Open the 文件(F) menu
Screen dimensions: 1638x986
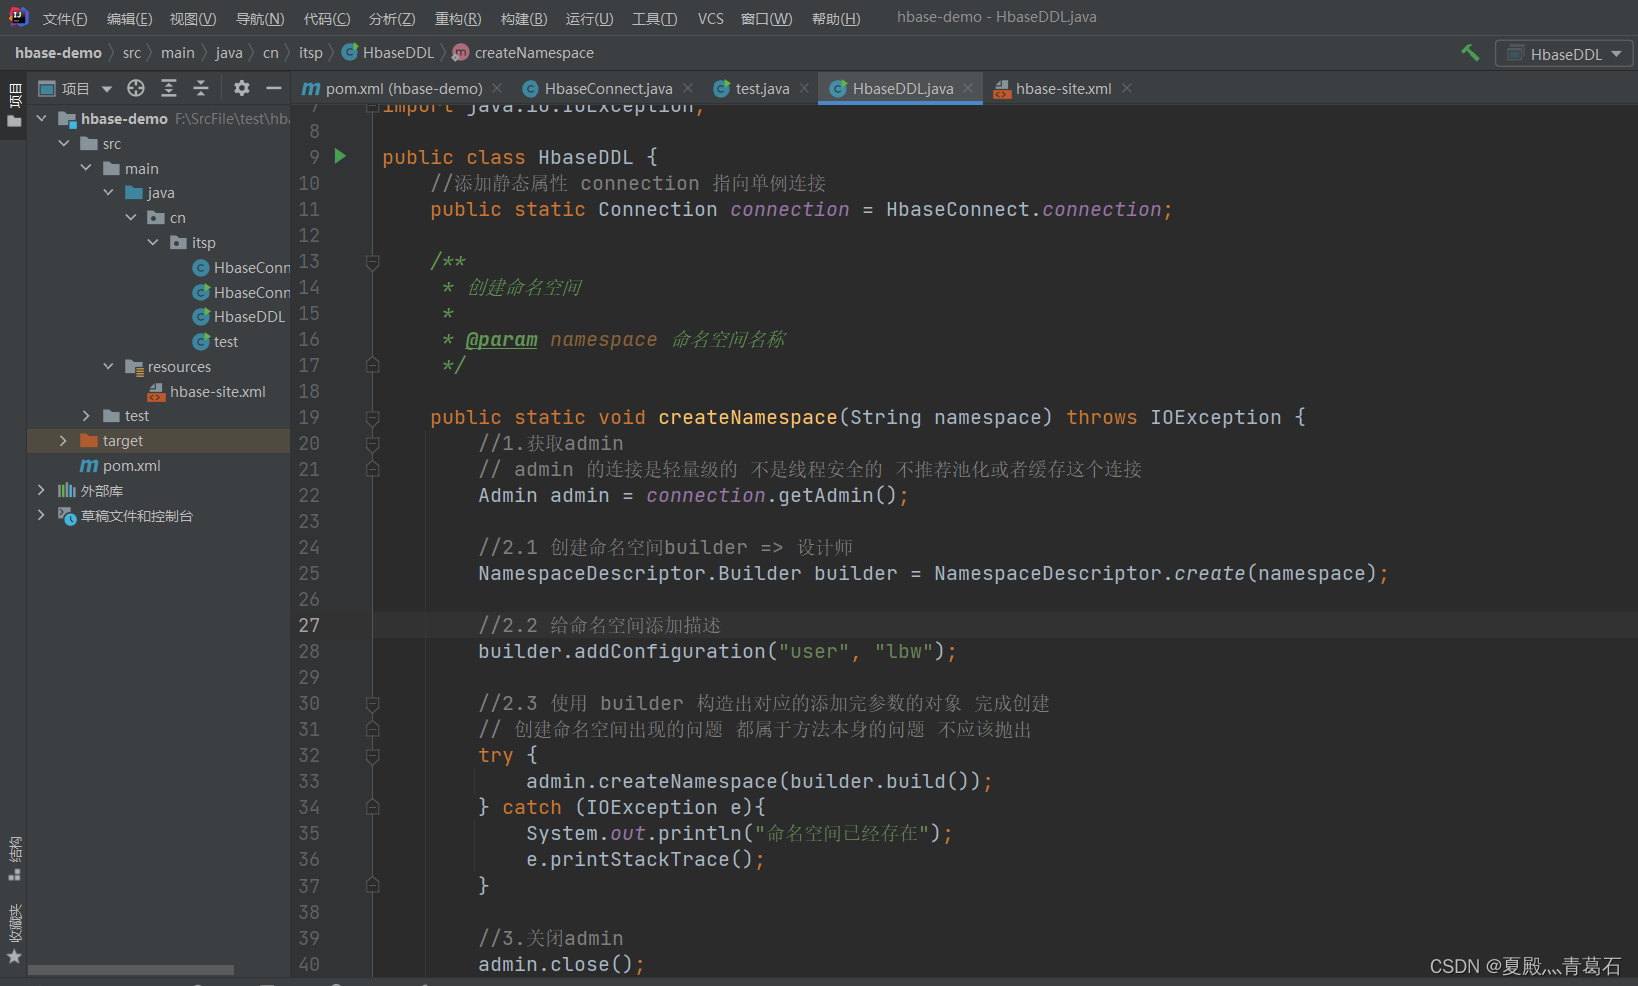[x=65, y=19]
